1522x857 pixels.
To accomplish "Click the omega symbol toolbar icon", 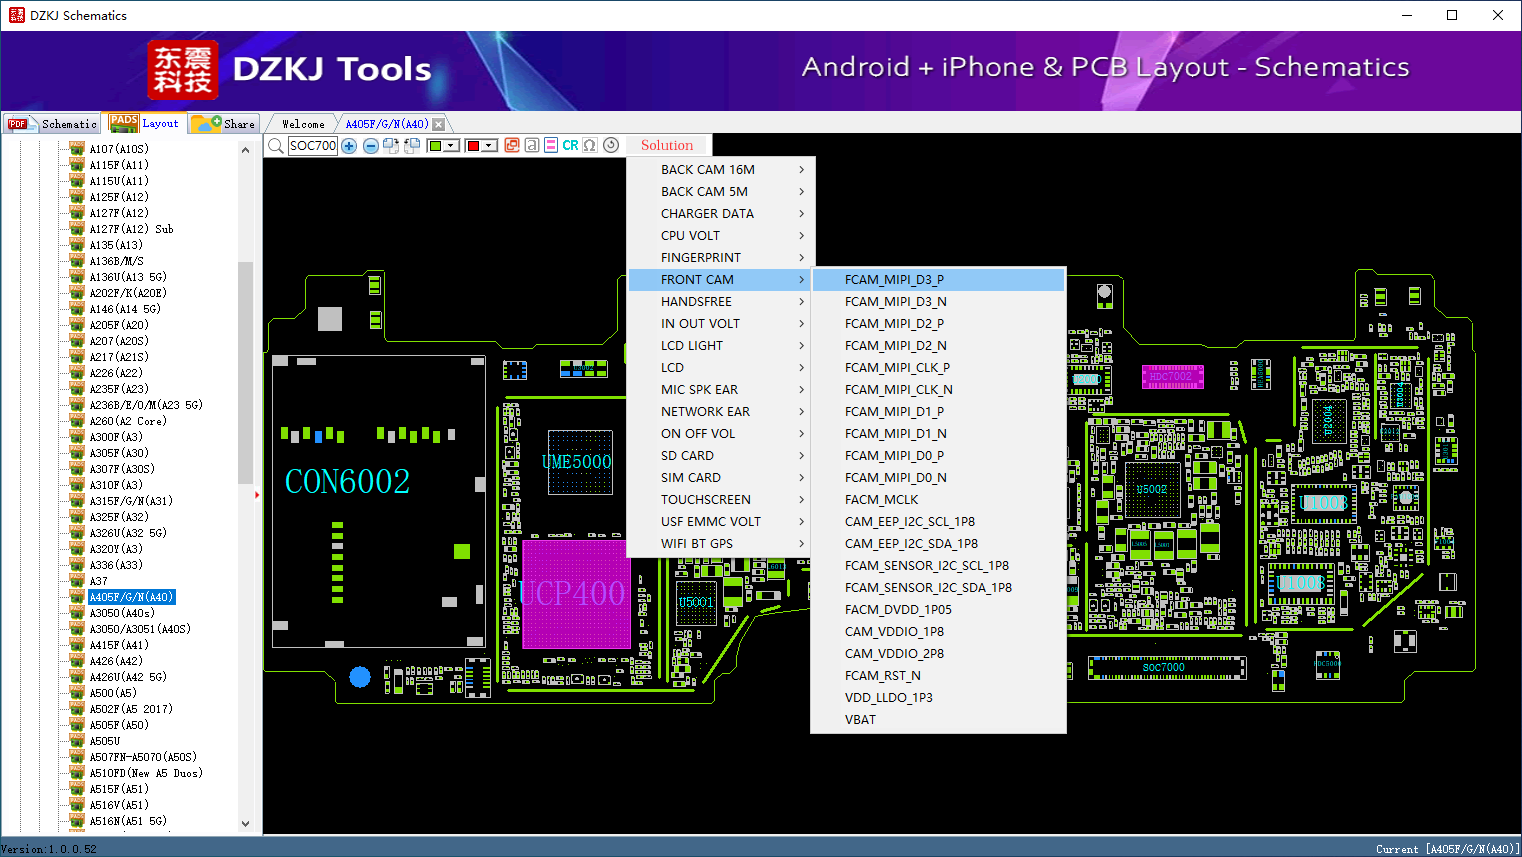I will 590,145.
